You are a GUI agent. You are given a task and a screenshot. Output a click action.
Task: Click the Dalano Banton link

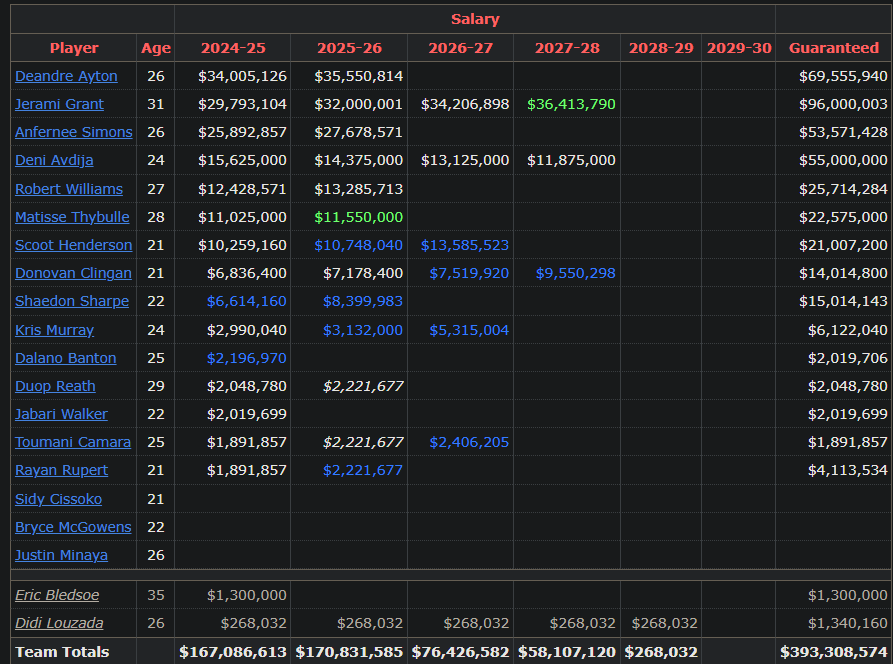[x=65, y=358]
